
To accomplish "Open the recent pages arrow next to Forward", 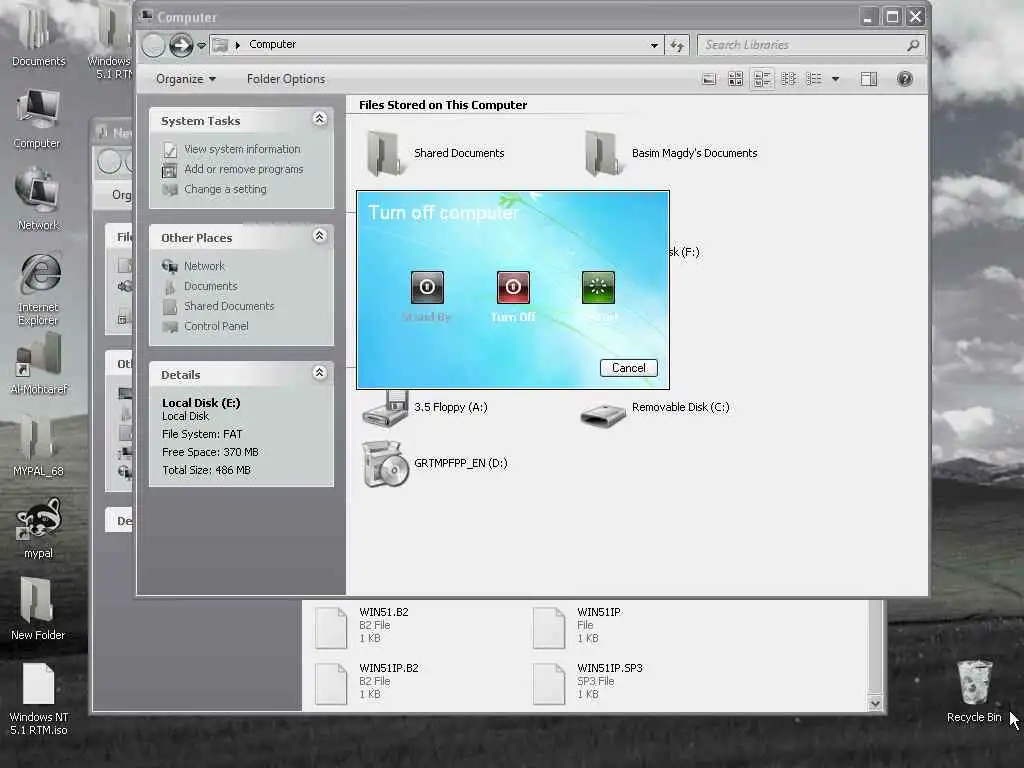I will click(202, 45).
